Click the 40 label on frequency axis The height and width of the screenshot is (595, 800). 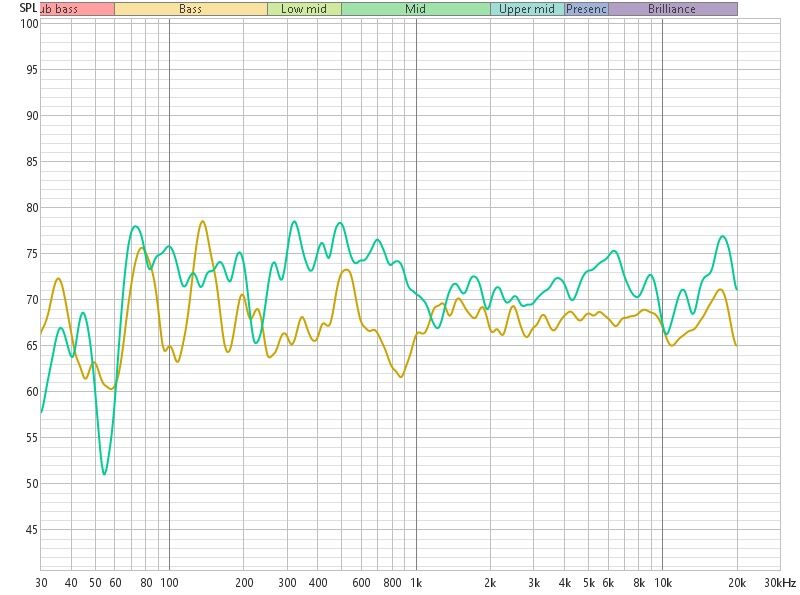pyautogui.click(x=71, y=583)
